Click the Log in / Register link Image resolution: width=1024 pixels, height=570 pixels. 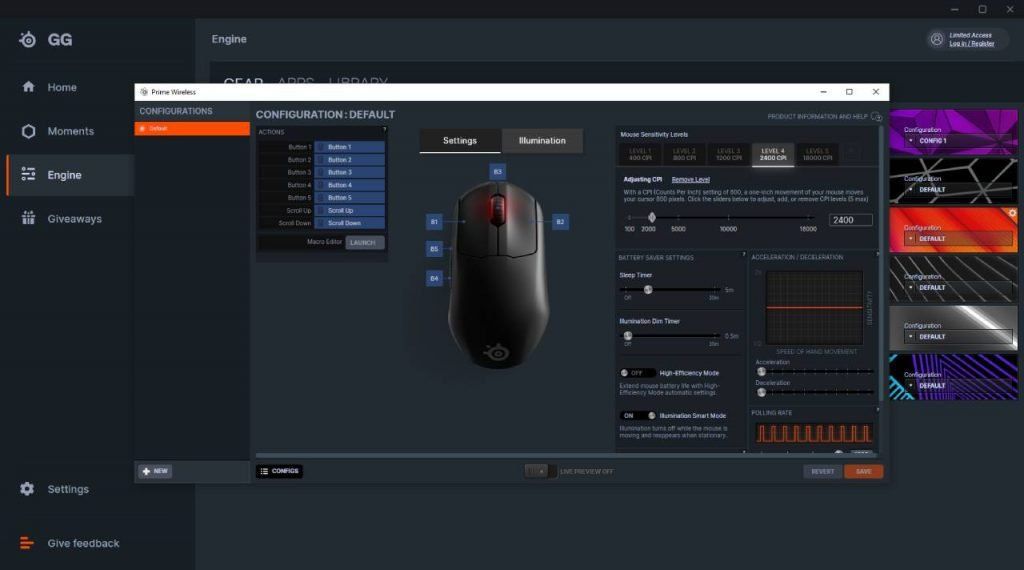tap(971, 44)
